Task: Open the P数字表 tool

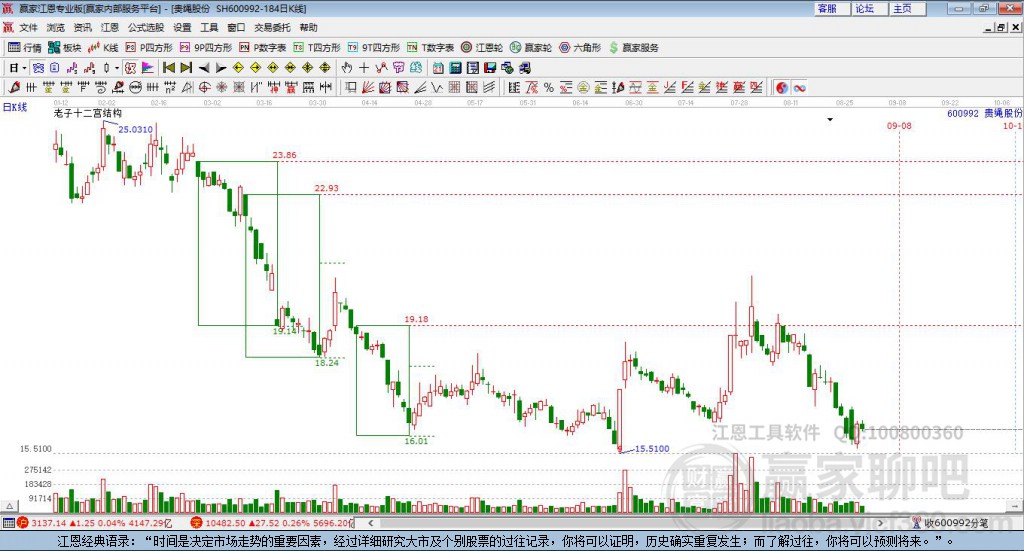Action: coord(263,48)
